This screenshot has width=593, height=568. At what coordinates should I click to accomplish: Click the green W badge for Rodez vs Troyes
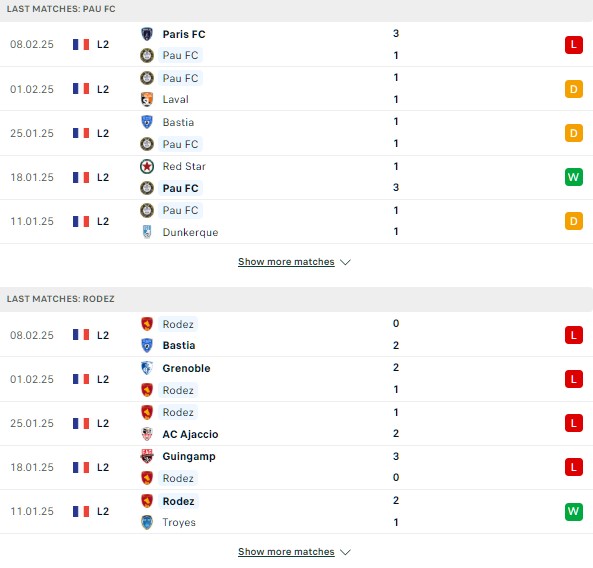point(573,511)
